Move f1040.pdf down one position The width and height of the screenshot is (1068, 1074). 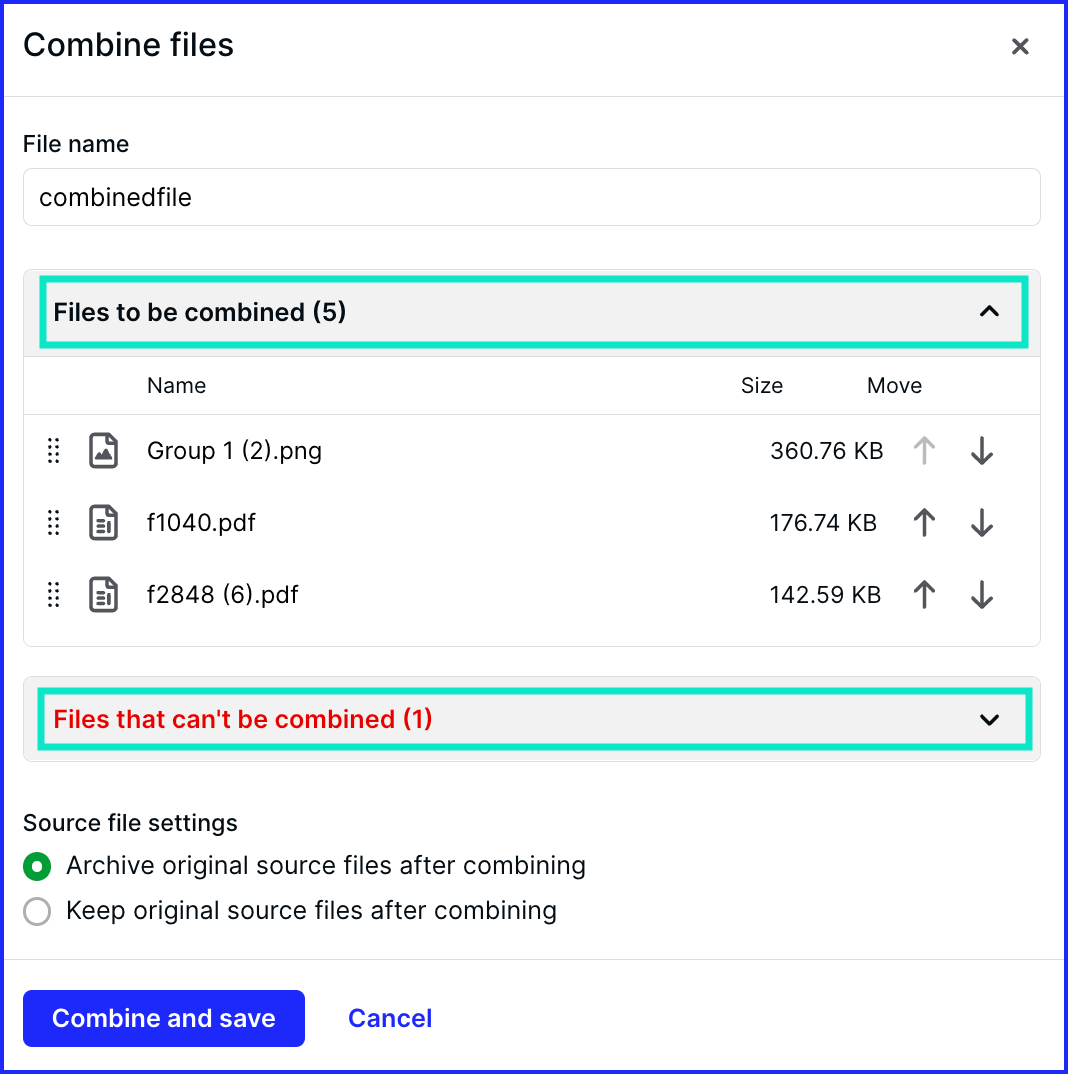982,523
